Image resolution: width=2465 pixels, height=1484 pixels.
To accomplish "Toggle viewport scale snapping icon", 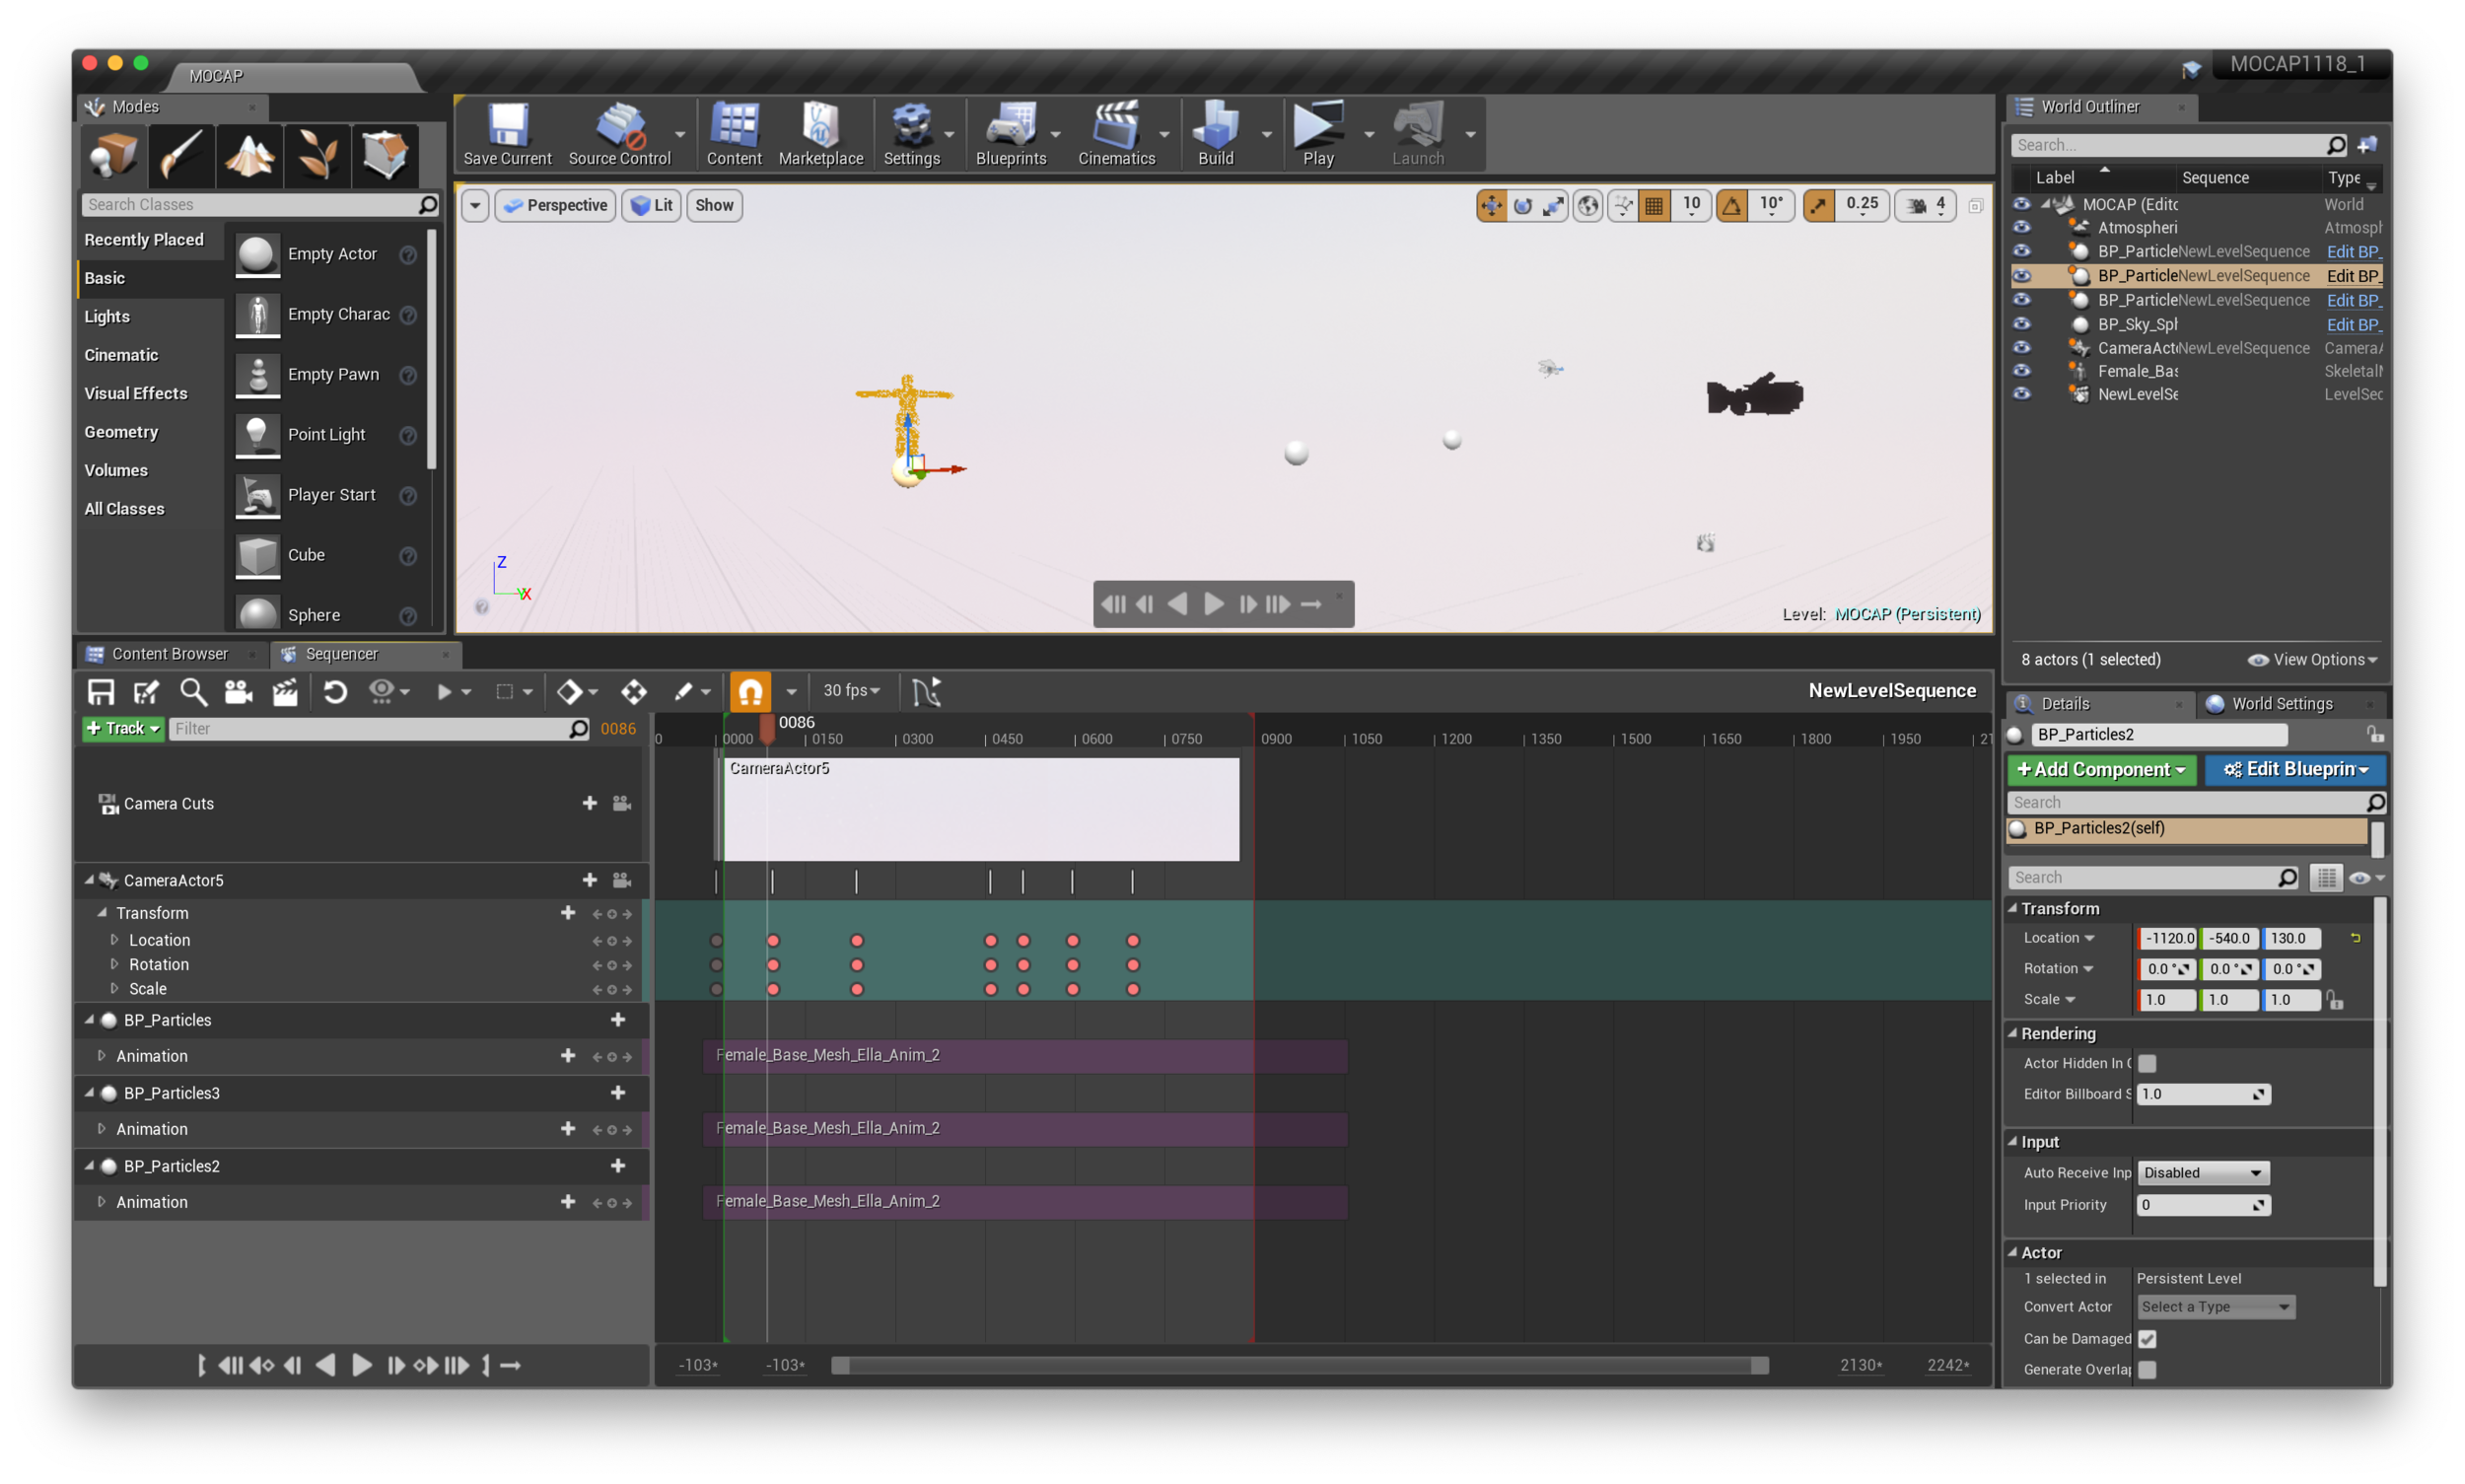I will [1818, 205].
